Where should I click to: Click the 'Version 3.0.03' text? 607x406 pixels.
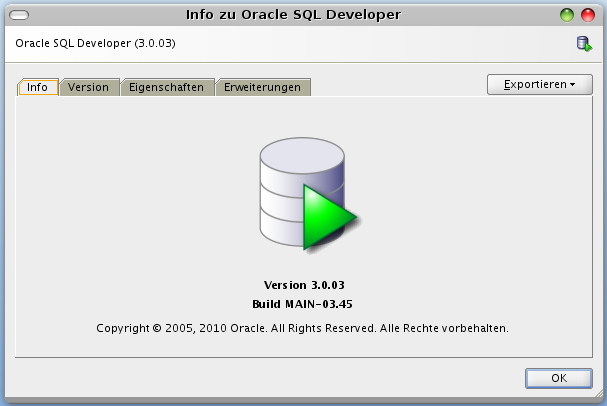[x=304, y=285]
